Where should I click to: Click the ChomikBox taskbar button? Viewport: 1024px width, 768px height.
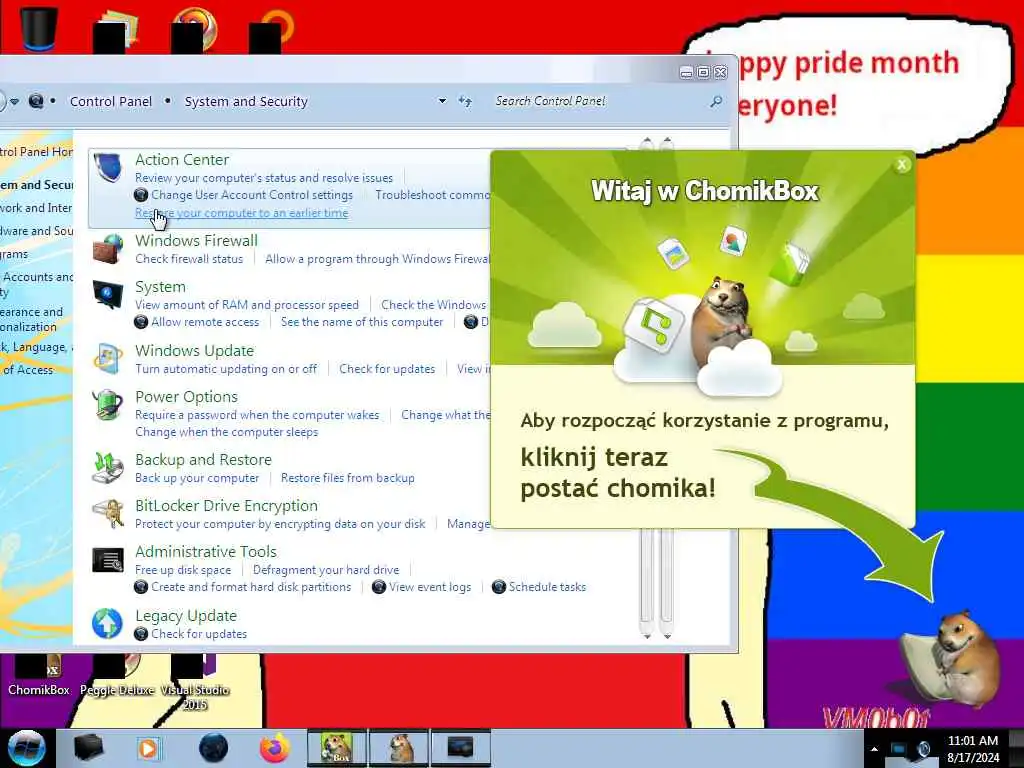click(x=336, y=748)
